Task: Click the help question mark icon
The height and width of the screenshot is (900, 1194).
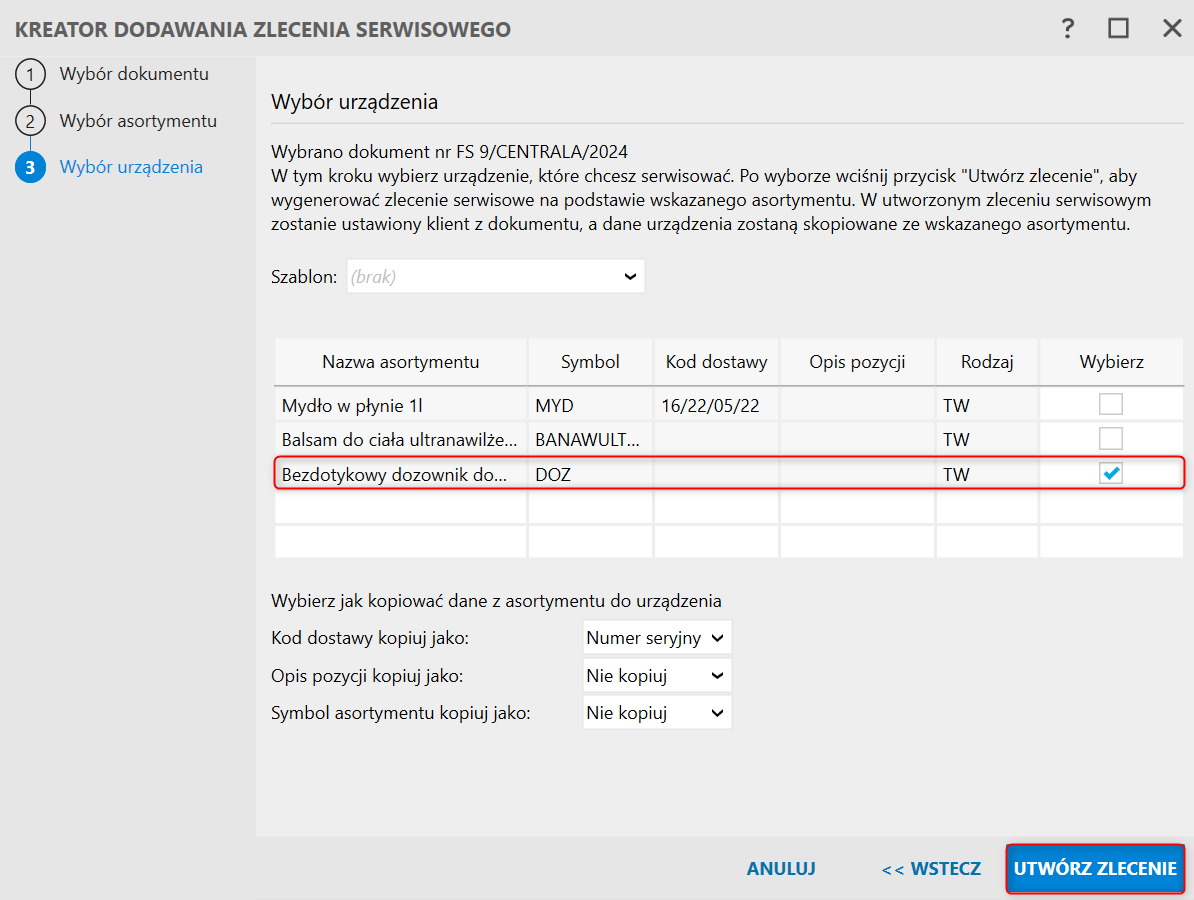Action: coord(1067,29)
